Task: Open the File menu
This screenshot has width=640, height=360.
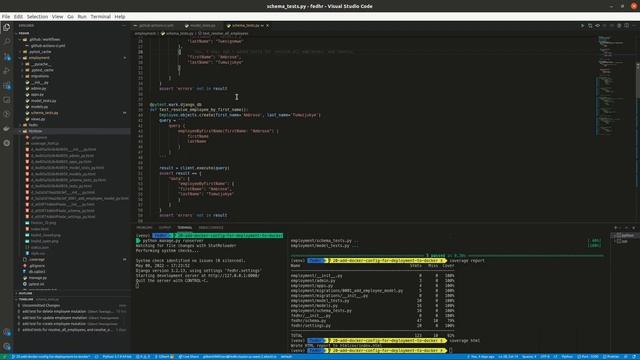Action: click(x=6, y=16)
